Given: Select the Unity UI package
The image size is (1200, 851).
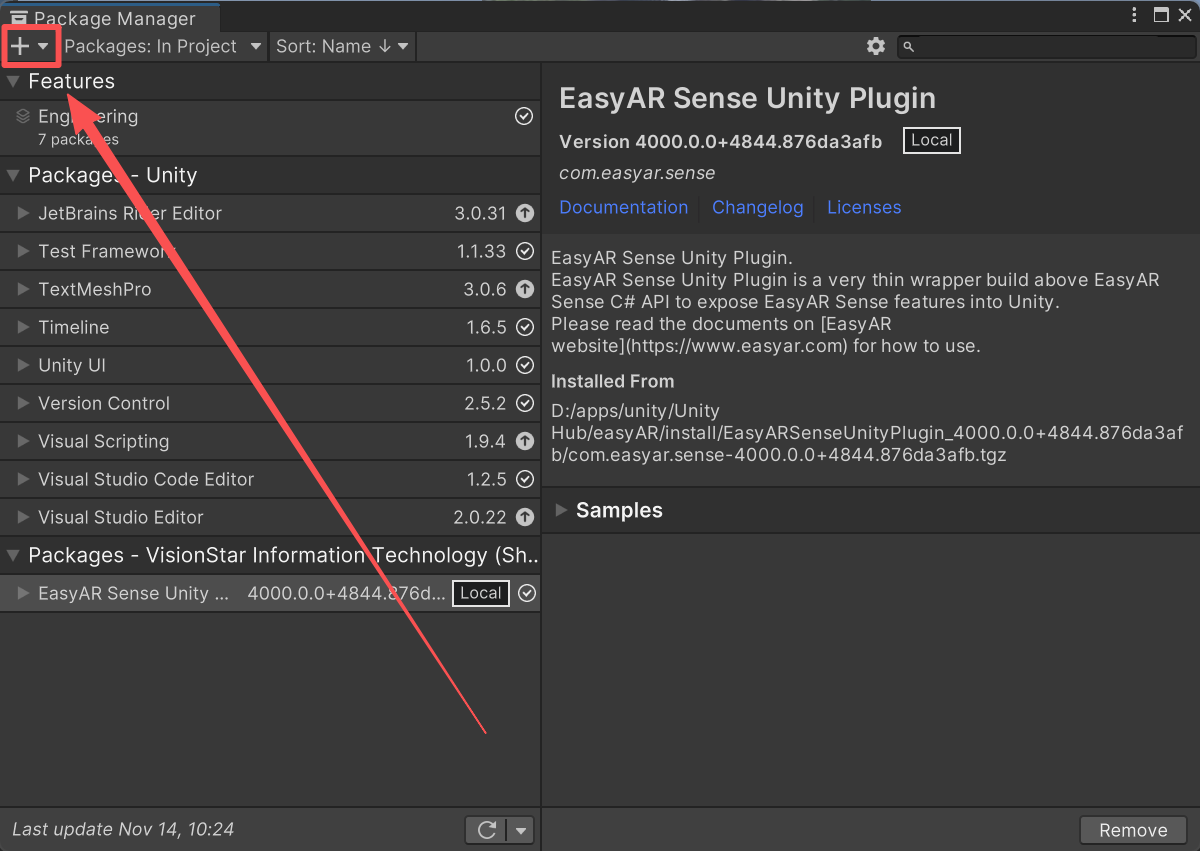Looking at the screenshot, I should tap(270, 365).
